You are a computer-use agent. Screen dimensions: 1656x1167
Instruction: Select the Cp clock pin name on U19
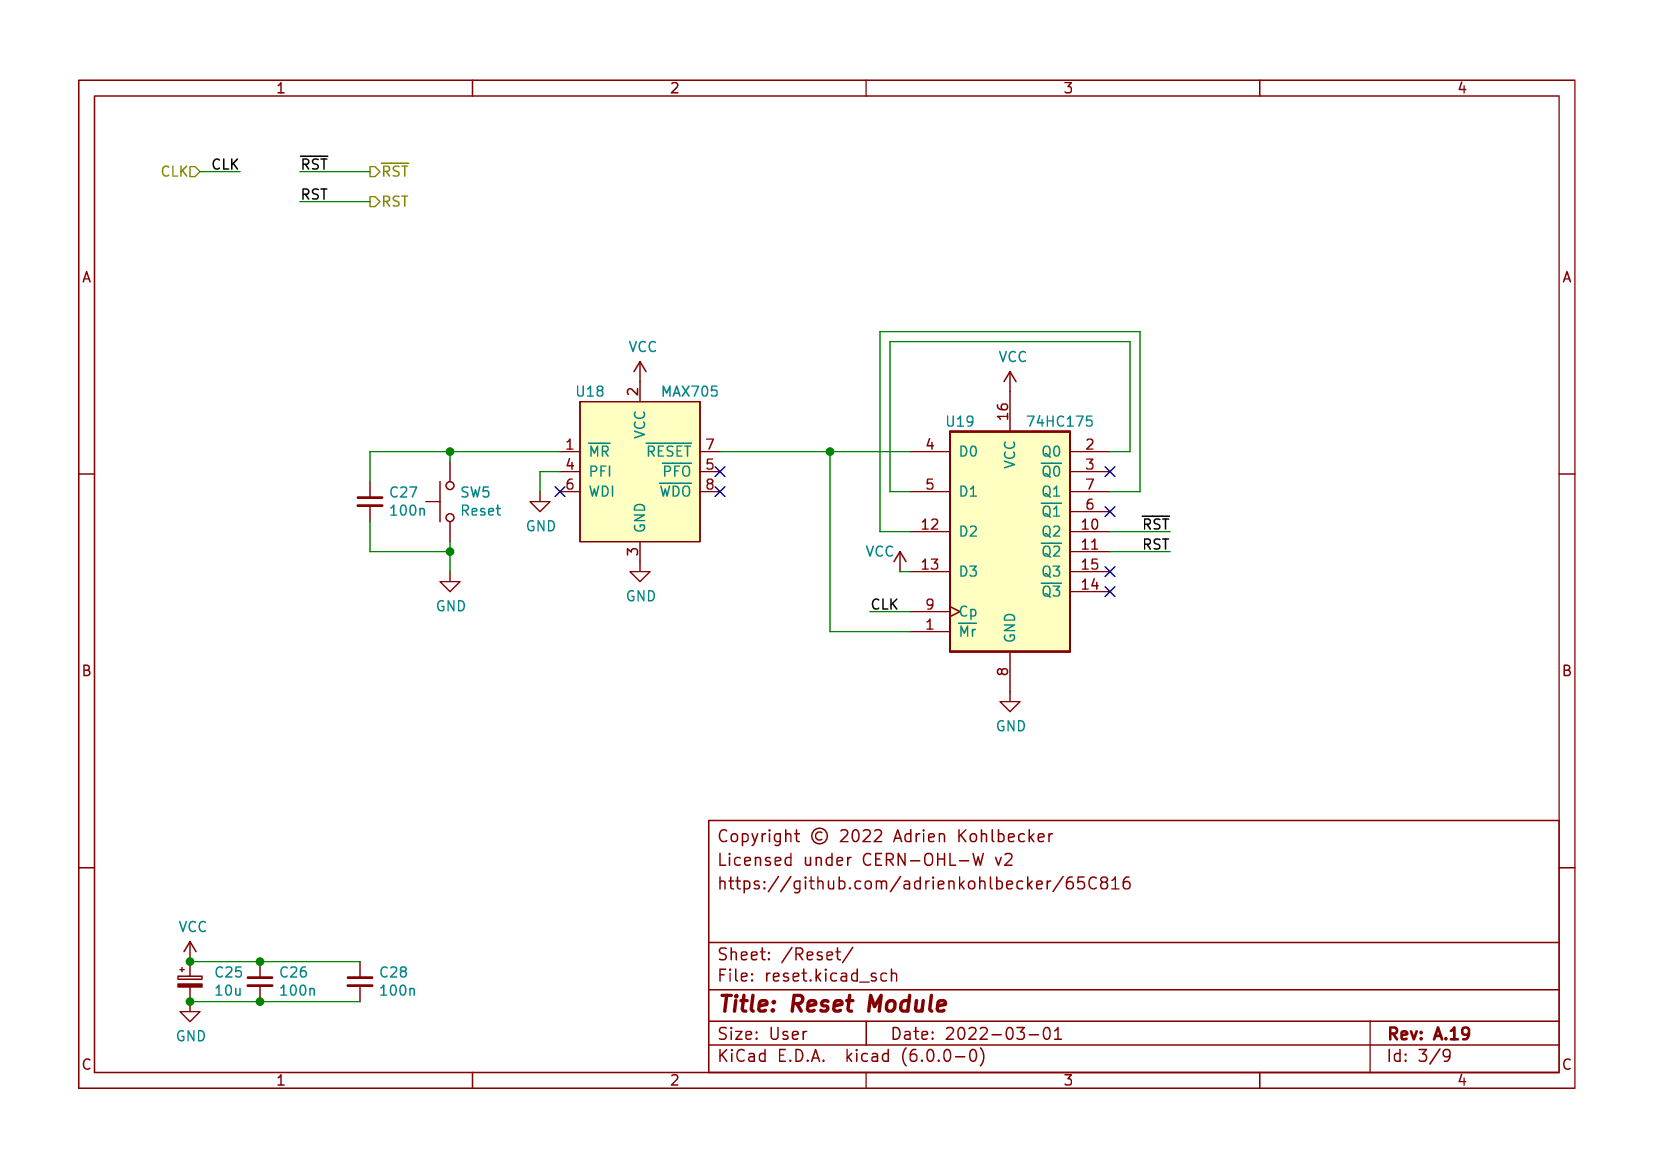pyautogui.click(x=968, y=612)
